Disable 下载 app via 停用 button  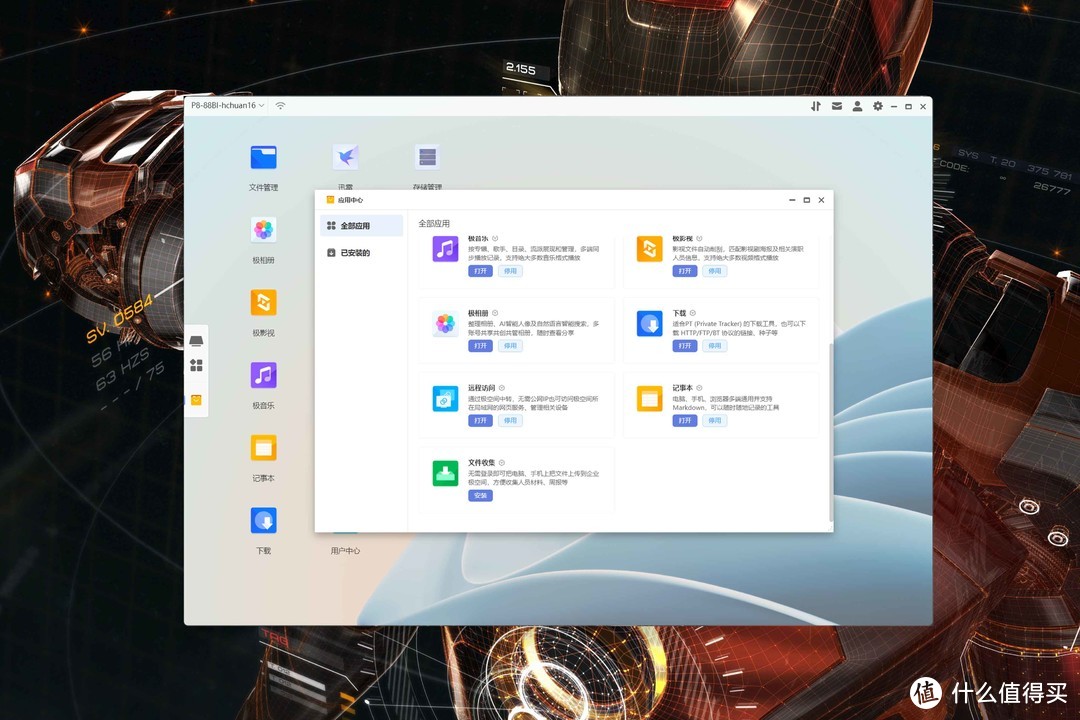tap(714, 346)
